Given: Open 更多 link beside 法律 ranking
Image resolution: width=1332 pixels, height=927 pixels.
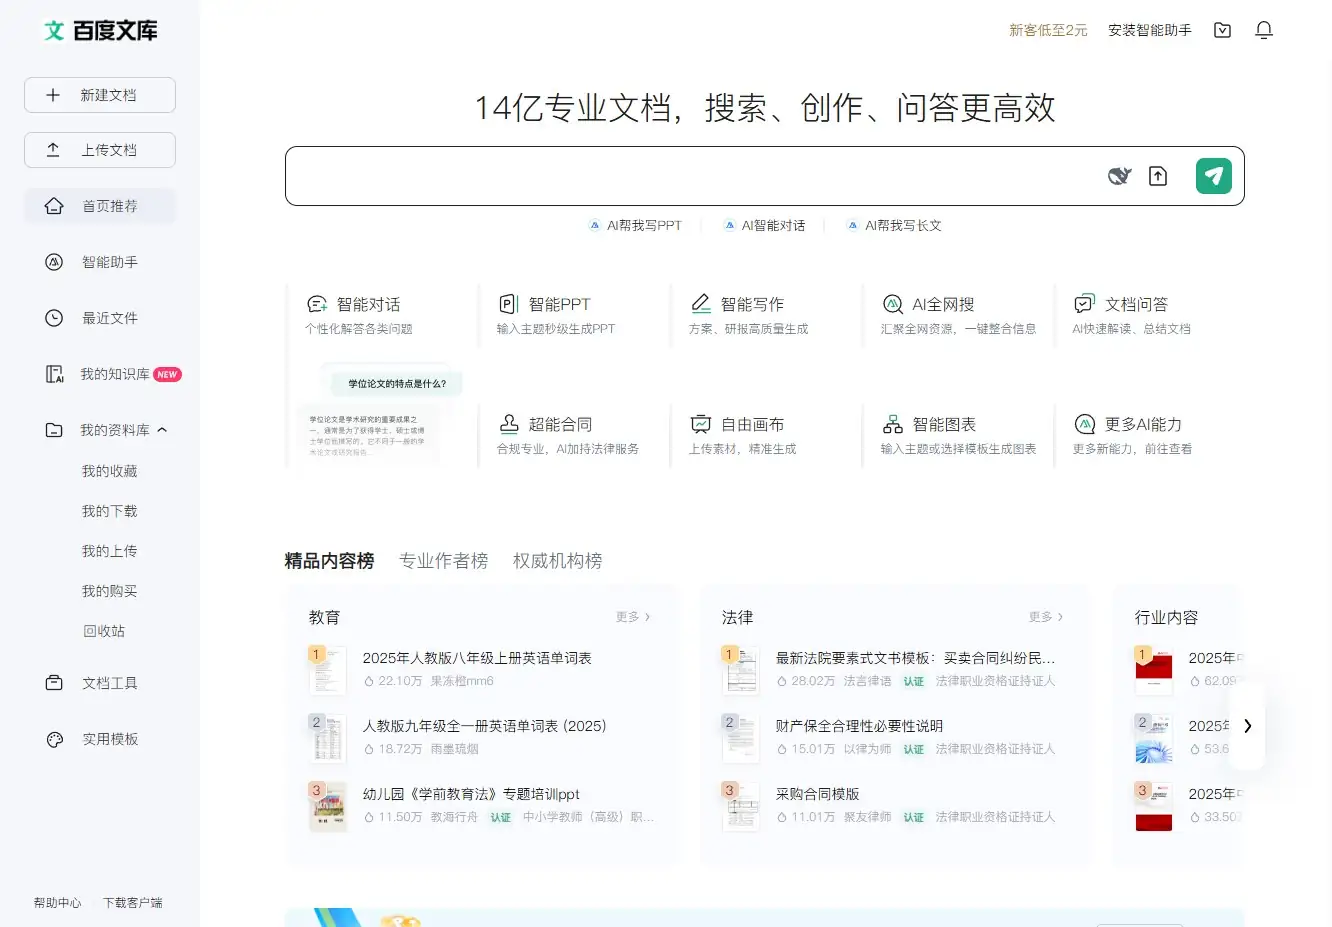Looking at the screenshot, I should pos(1043,617).
